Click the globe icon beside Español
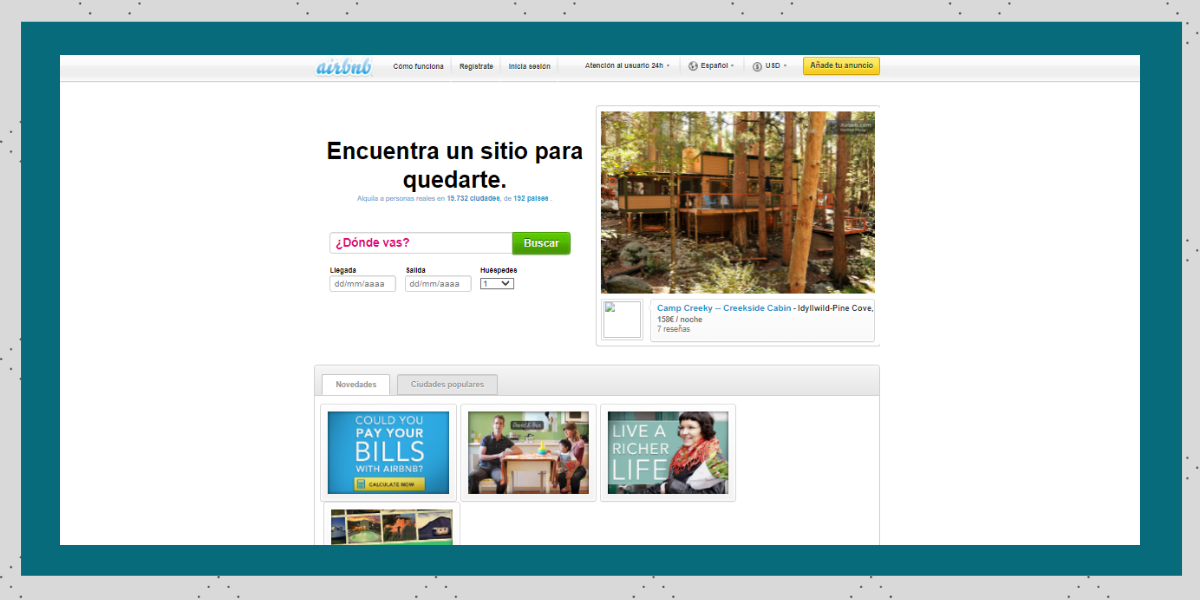The height and width of the screenshot is (600, 1200). pyautogui.click(x=693, y=66)
